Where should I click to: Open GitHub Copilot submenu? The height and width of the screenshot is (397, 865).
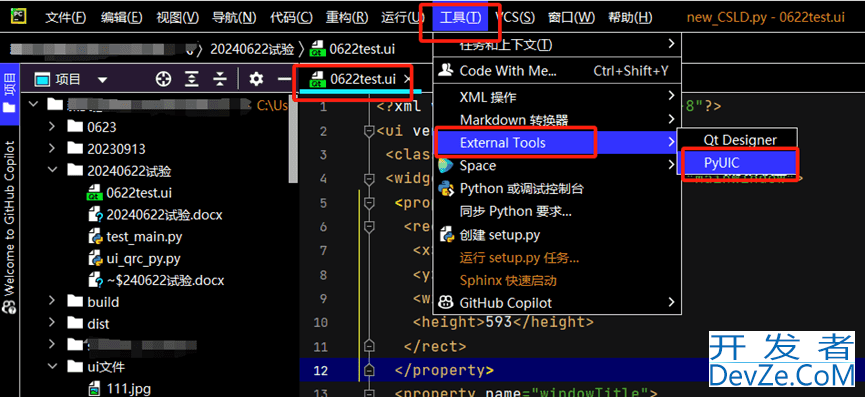click(556, 303)
